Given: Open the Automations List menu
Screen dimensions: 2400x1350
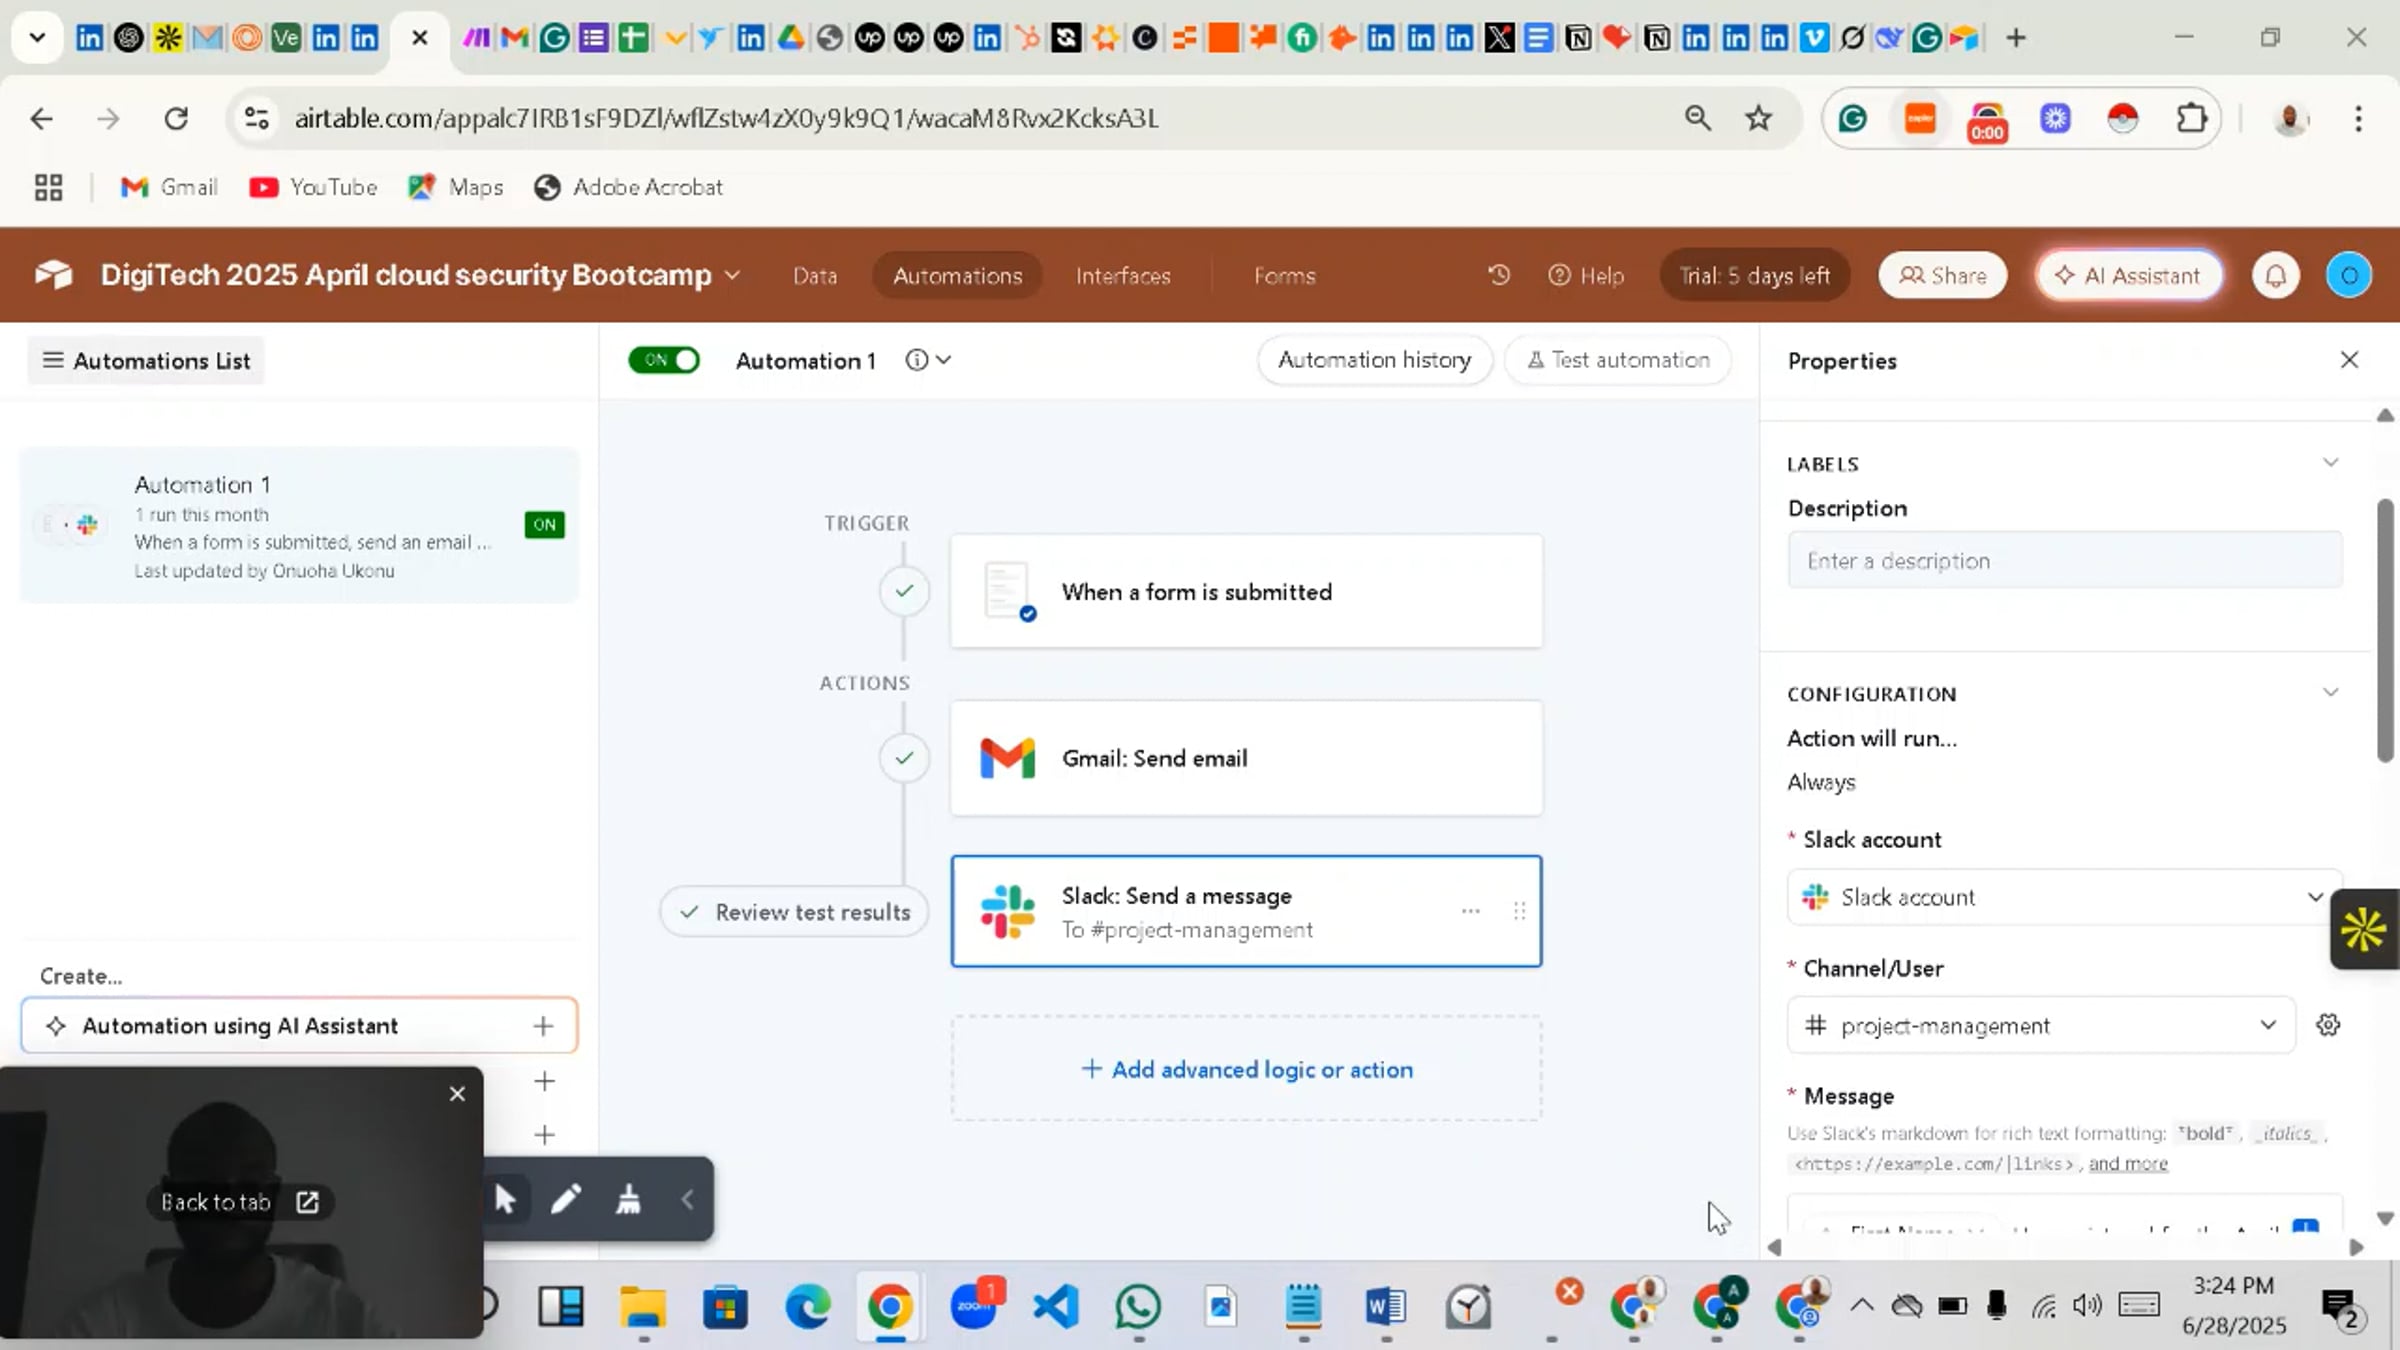Looking at the screenshot, I should coord(147,361).
